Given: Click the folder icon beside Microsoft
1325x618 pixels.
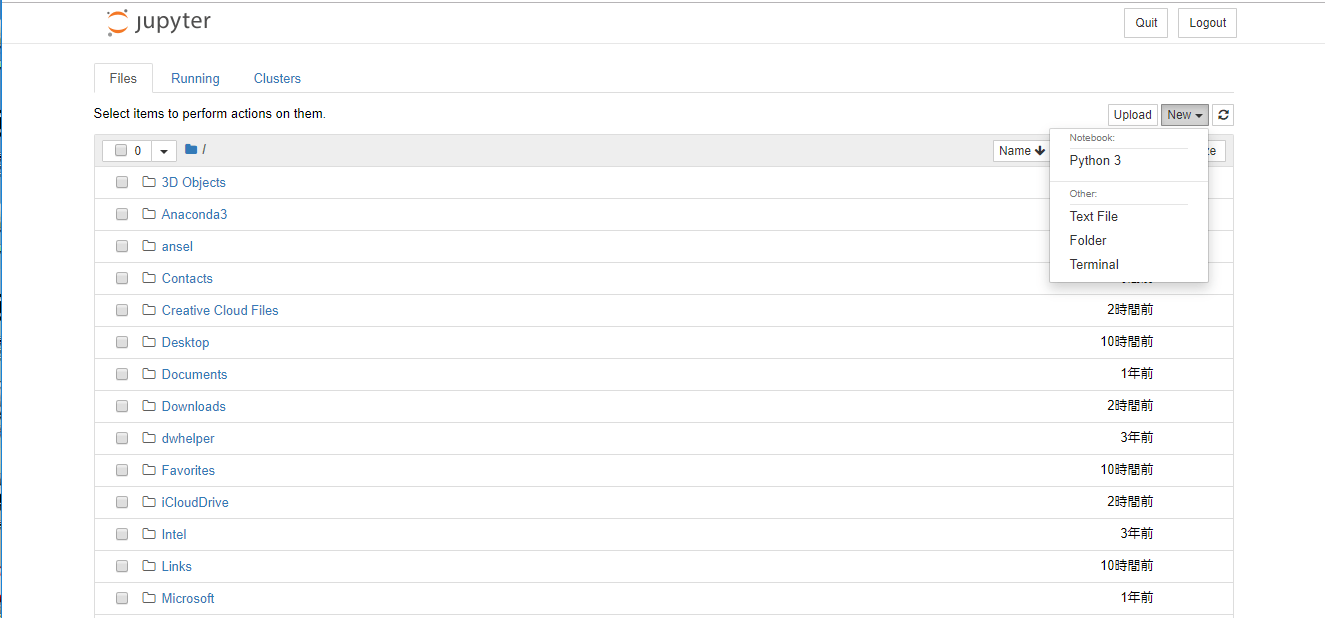Looking at the screenshot, I should coord(149,598).
